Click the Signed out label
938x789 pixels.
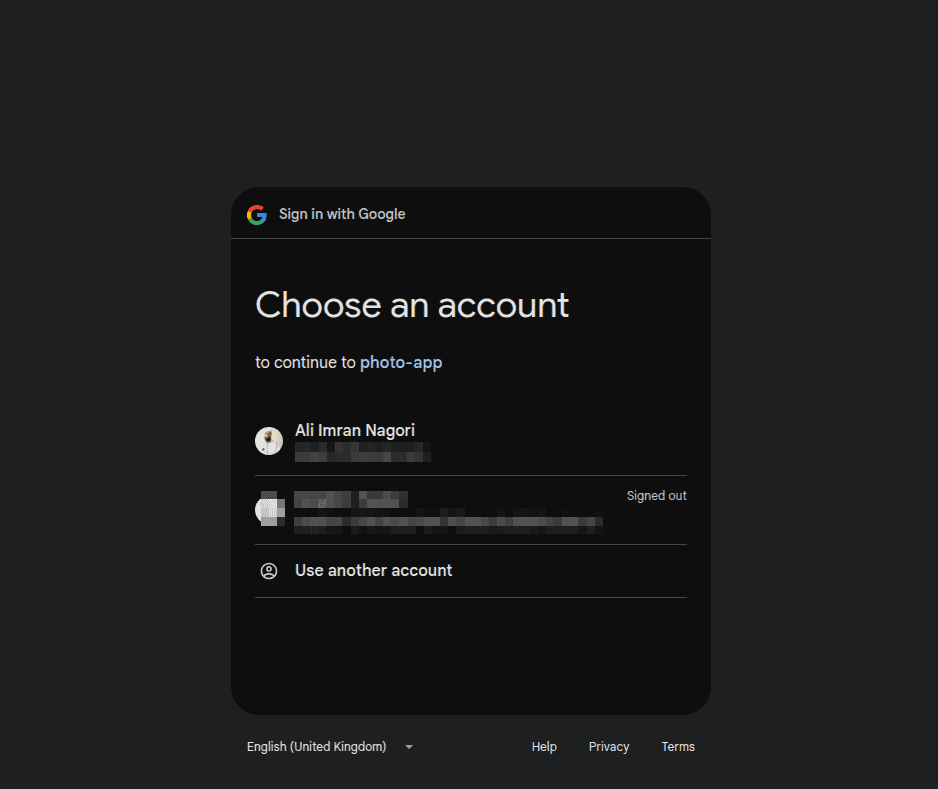656,495
